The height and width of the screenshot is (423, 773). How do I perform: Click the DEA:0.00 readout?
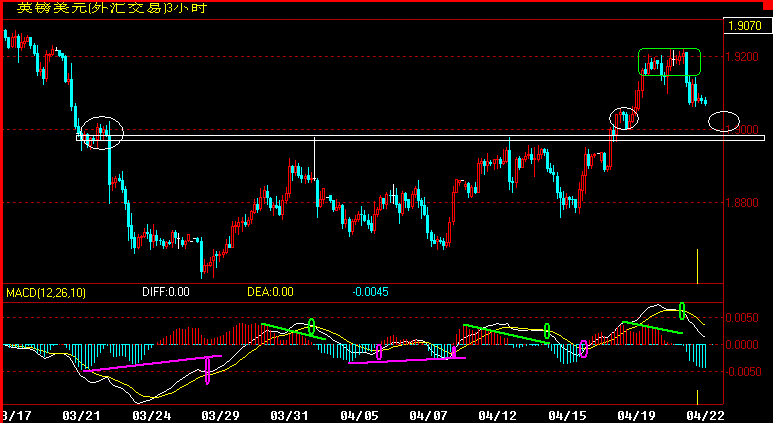[270, 292]
